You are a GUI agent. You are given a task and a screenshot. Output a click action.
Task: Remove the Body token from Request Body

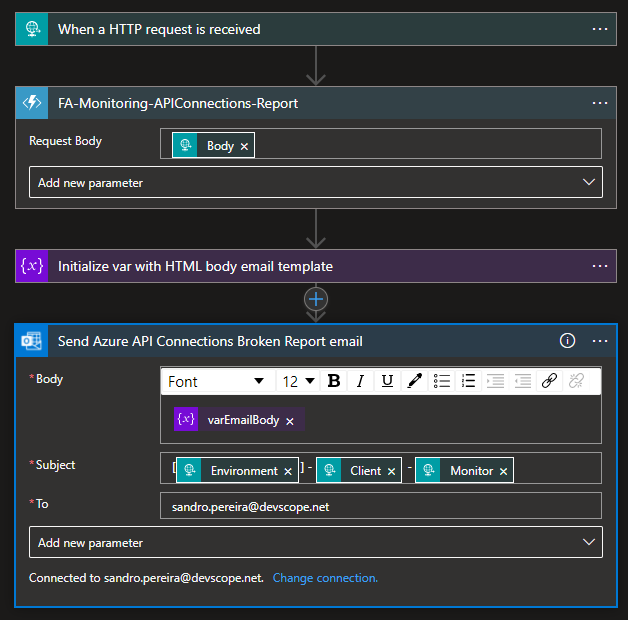coord(245,146)
